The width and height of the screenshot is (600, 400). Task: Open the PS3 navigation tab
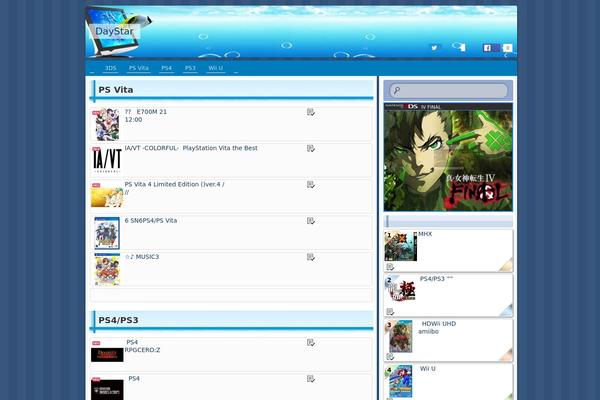(x=190, y=68)
